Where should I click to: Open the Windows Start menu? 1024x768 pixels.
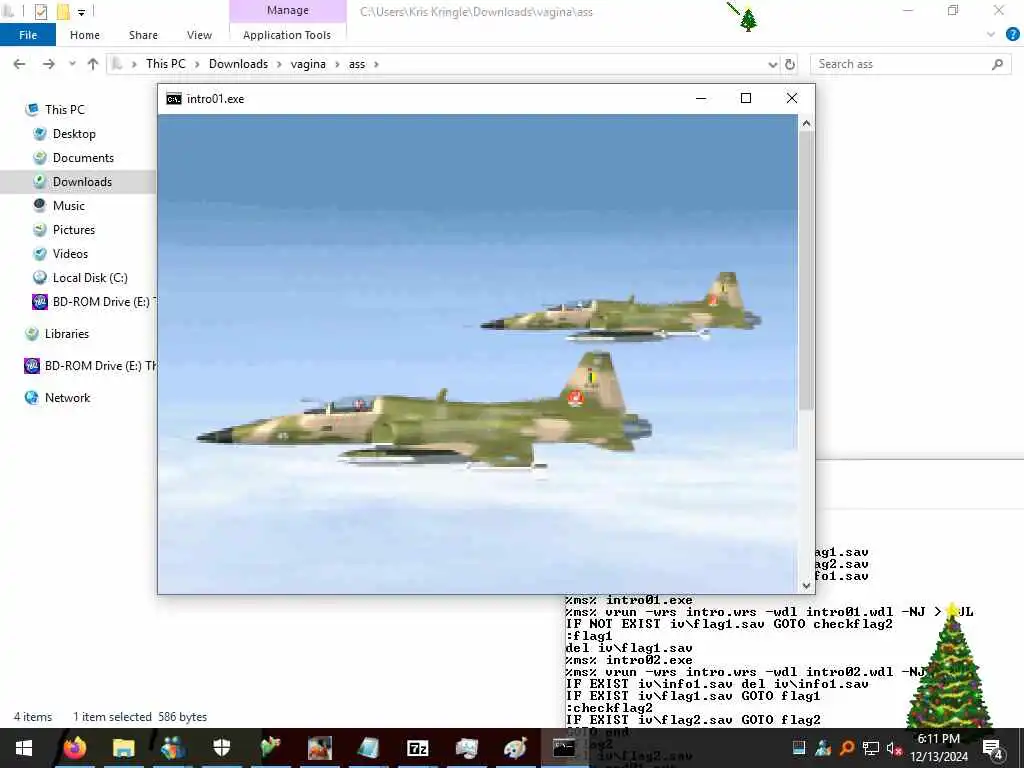(24, 748)
